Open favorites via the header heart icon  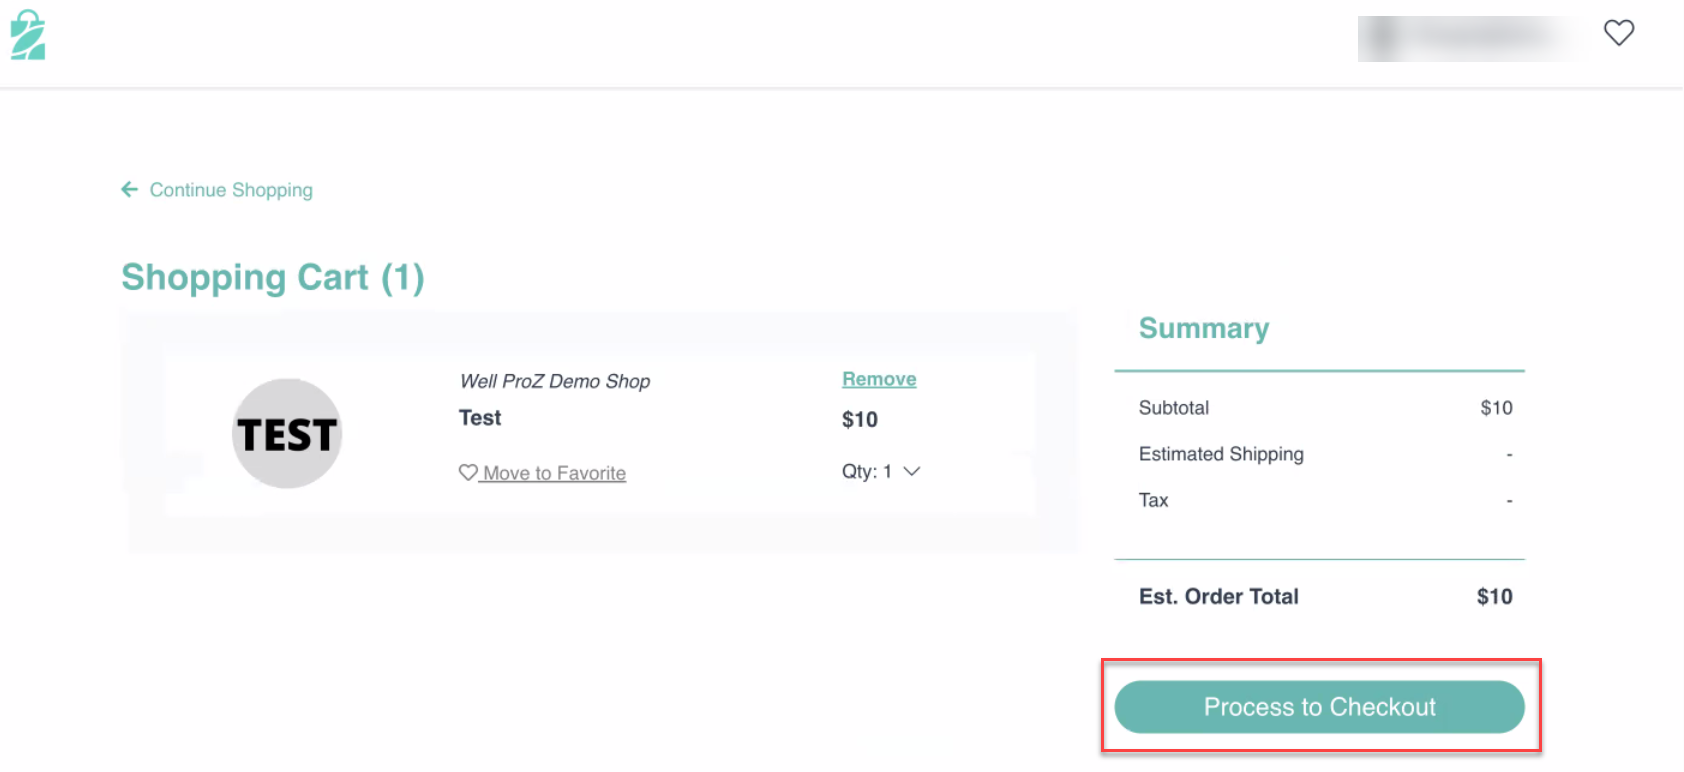(x=1619, y=33)
